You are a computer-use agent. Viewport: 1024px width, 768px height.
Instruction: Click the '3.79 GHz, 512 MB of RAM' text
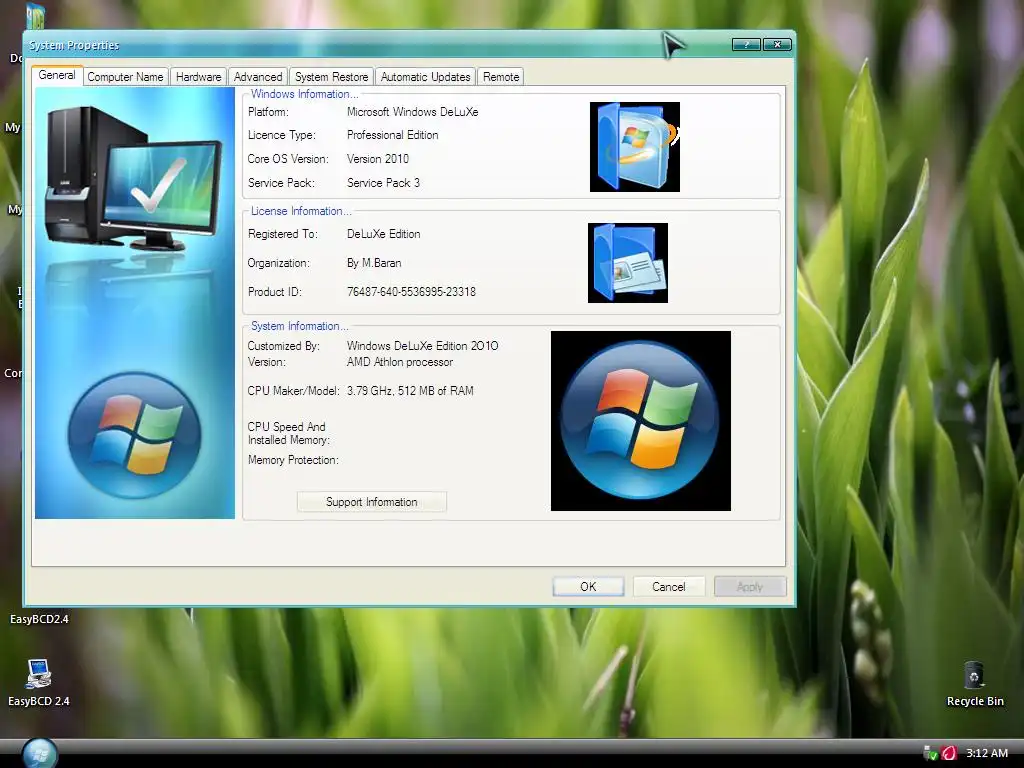tap(410, 391)
